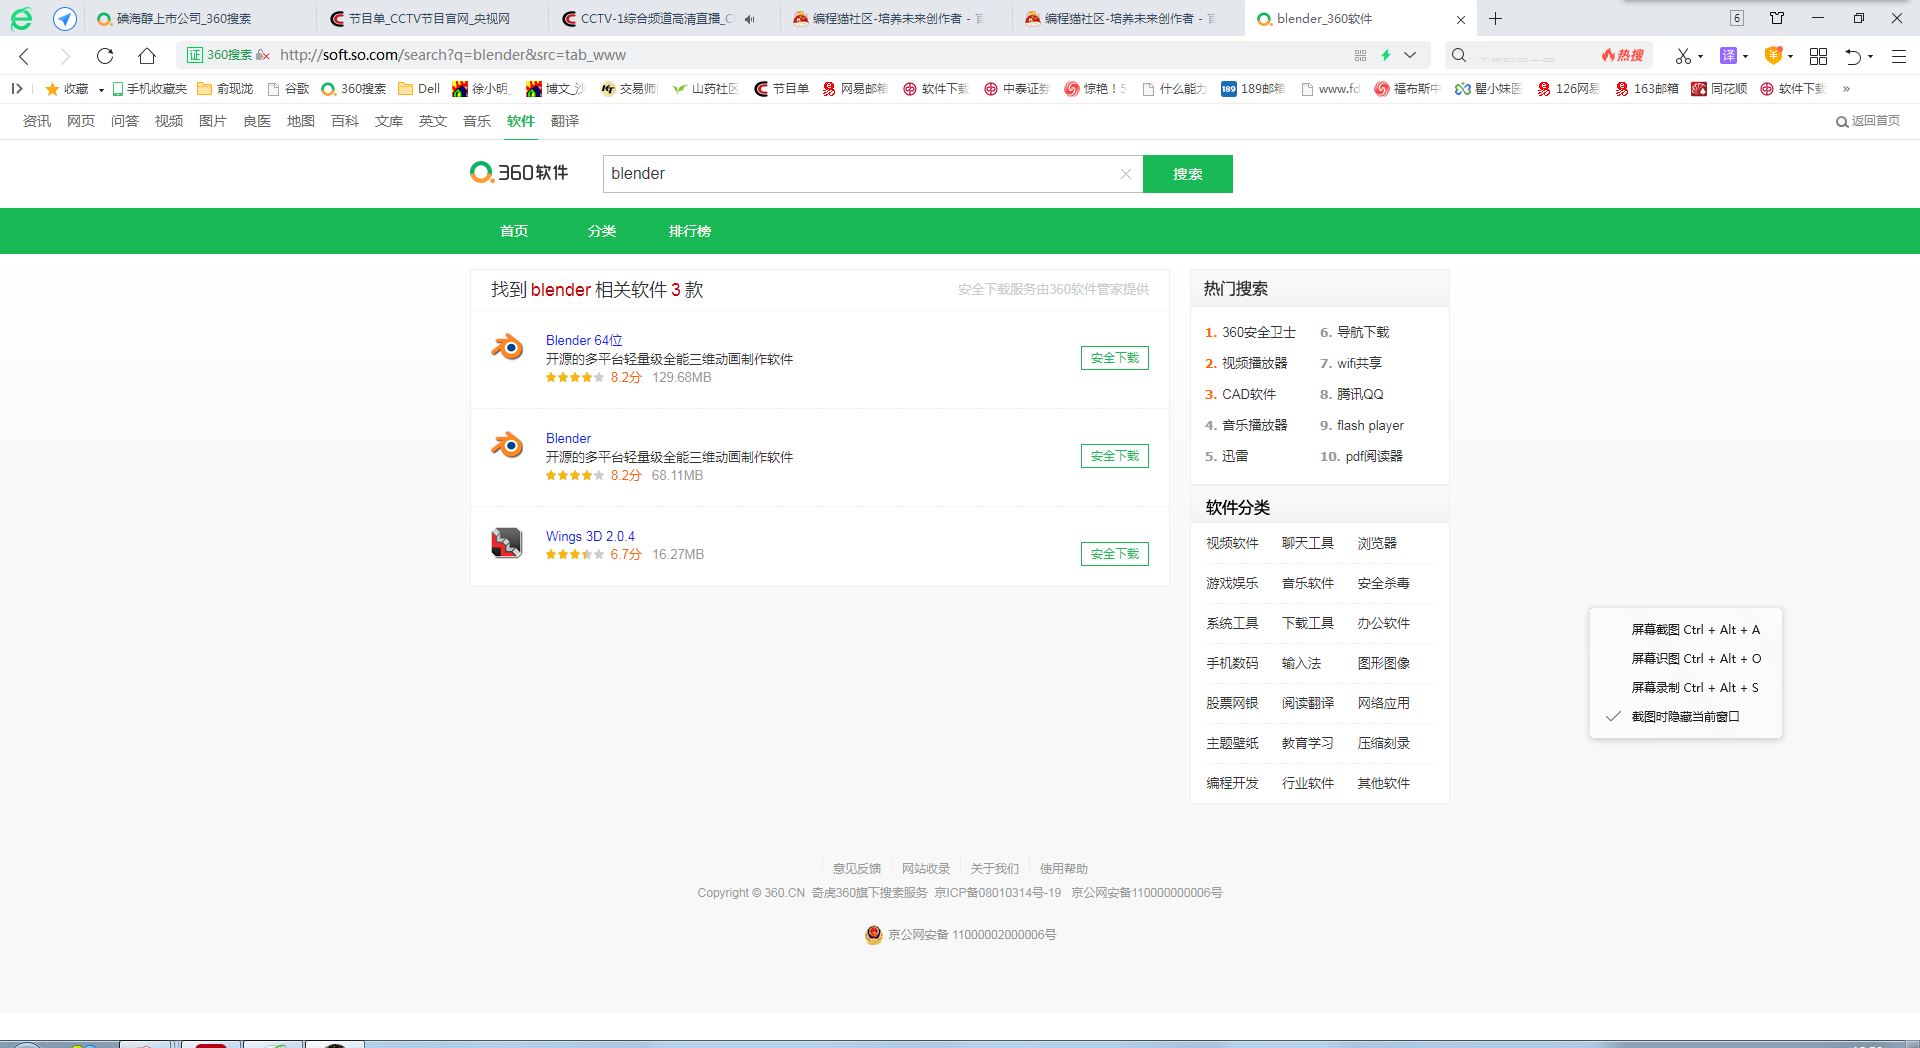Click the blue compass navigation icon
This screenshot has height=1048, width=1920.
(65, 19)
